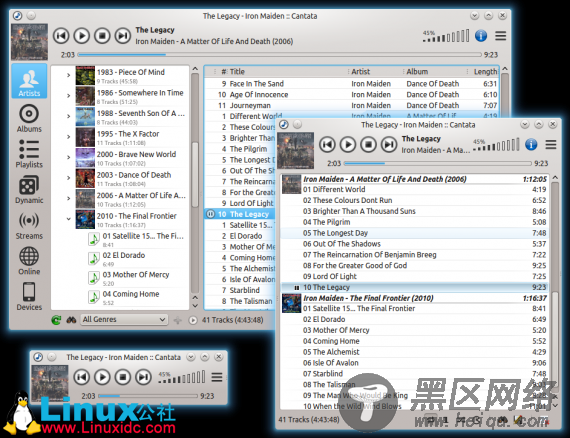
Task: Open the Streams sidebar view
Action: [x=29, y=225]
